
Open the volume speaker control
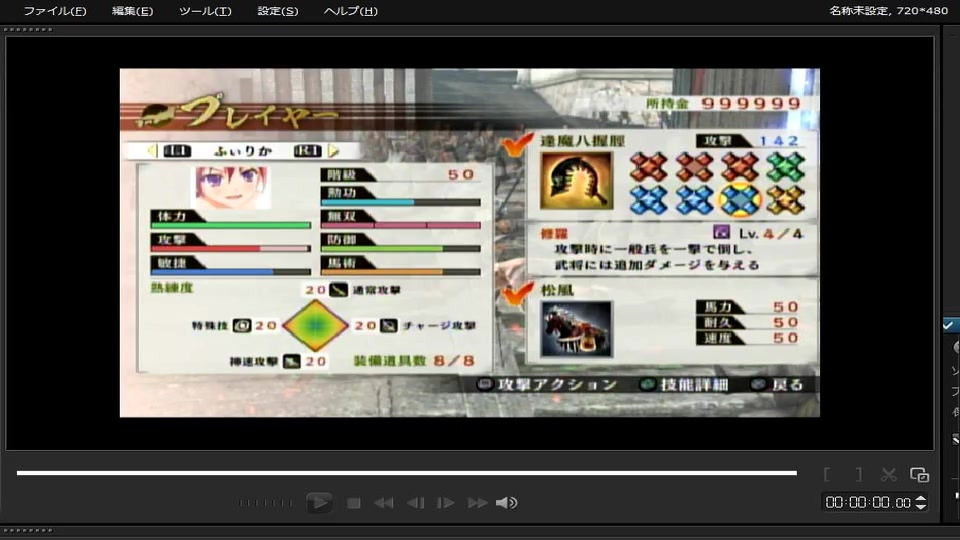pyautogui.click(x=506, y=503)
